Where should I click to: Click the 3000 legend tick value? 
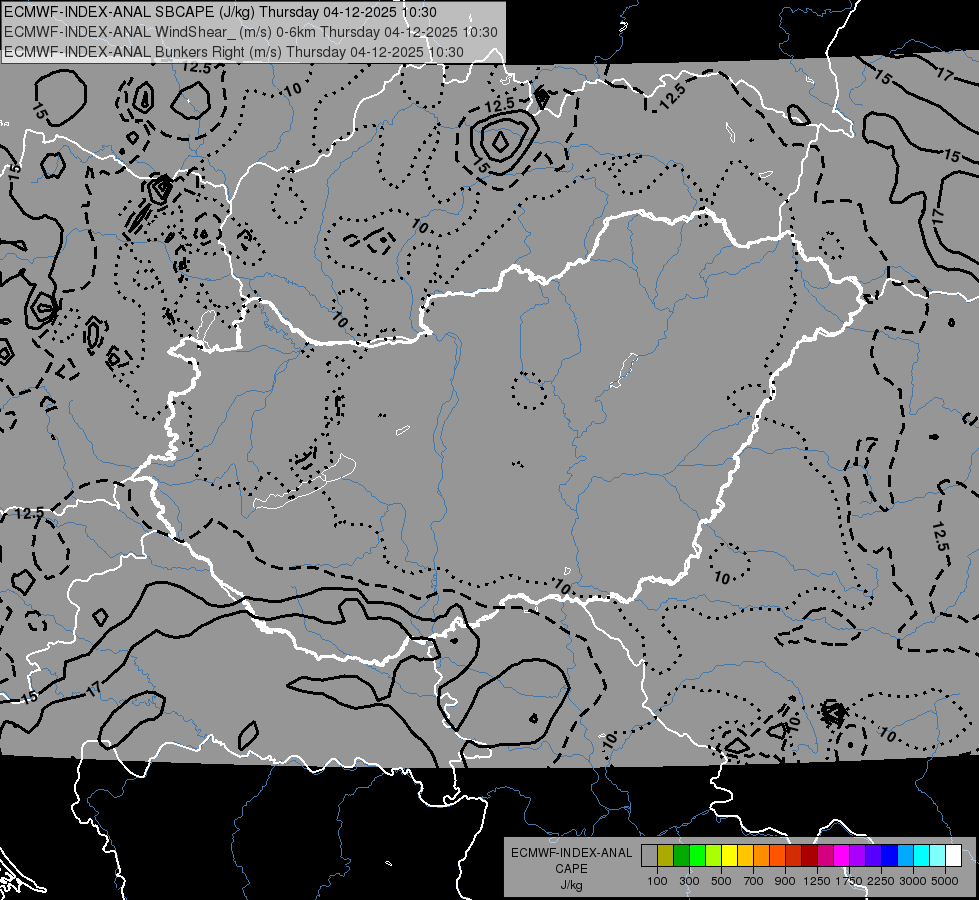point(913,881)
